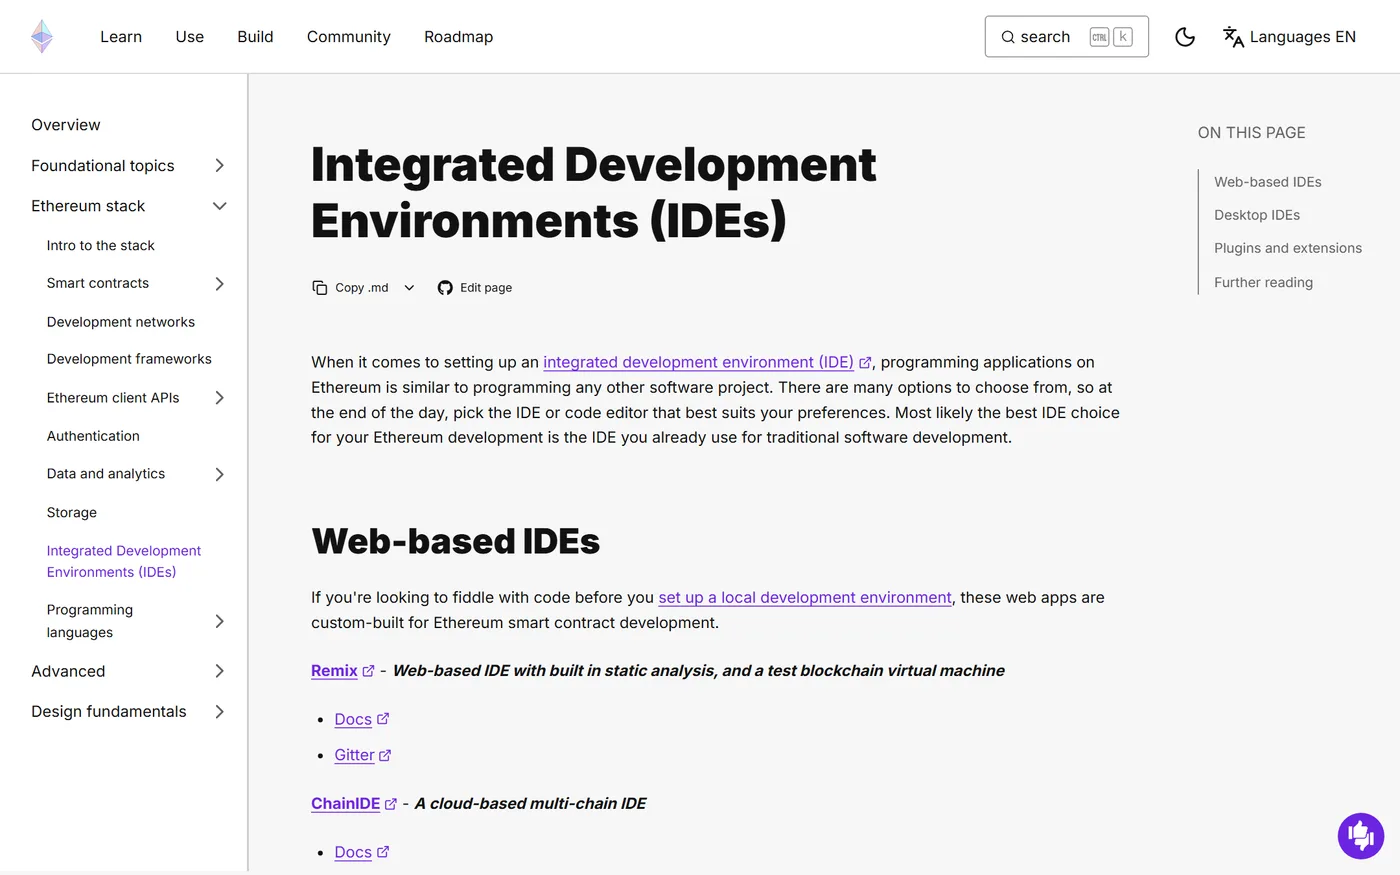
Task: Jump to Desktop IDEs section
Action: click(1257, 215)
